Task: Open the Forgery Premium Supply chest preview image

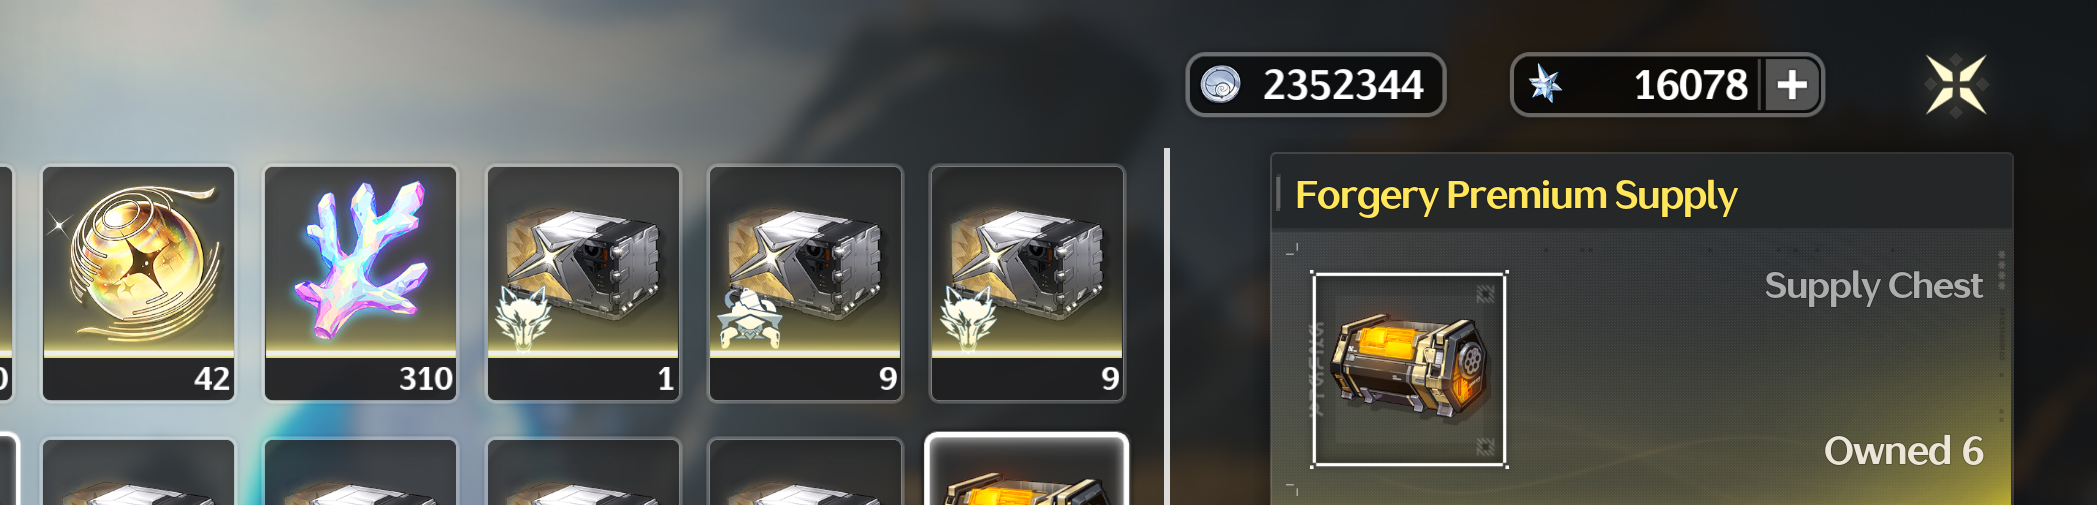Action: point(1409,370)
